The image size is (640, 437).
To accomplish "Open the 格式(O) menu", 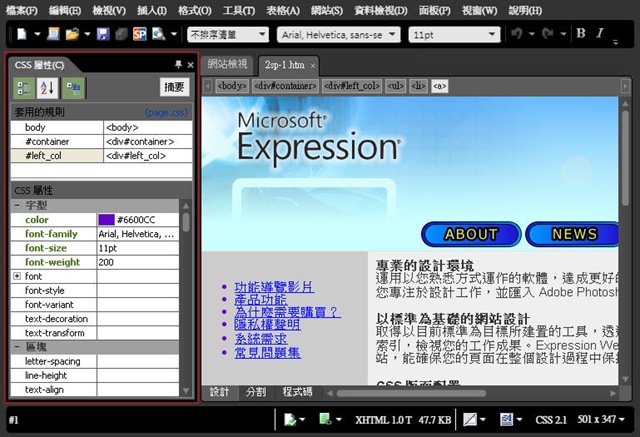I will click(194, 10).
